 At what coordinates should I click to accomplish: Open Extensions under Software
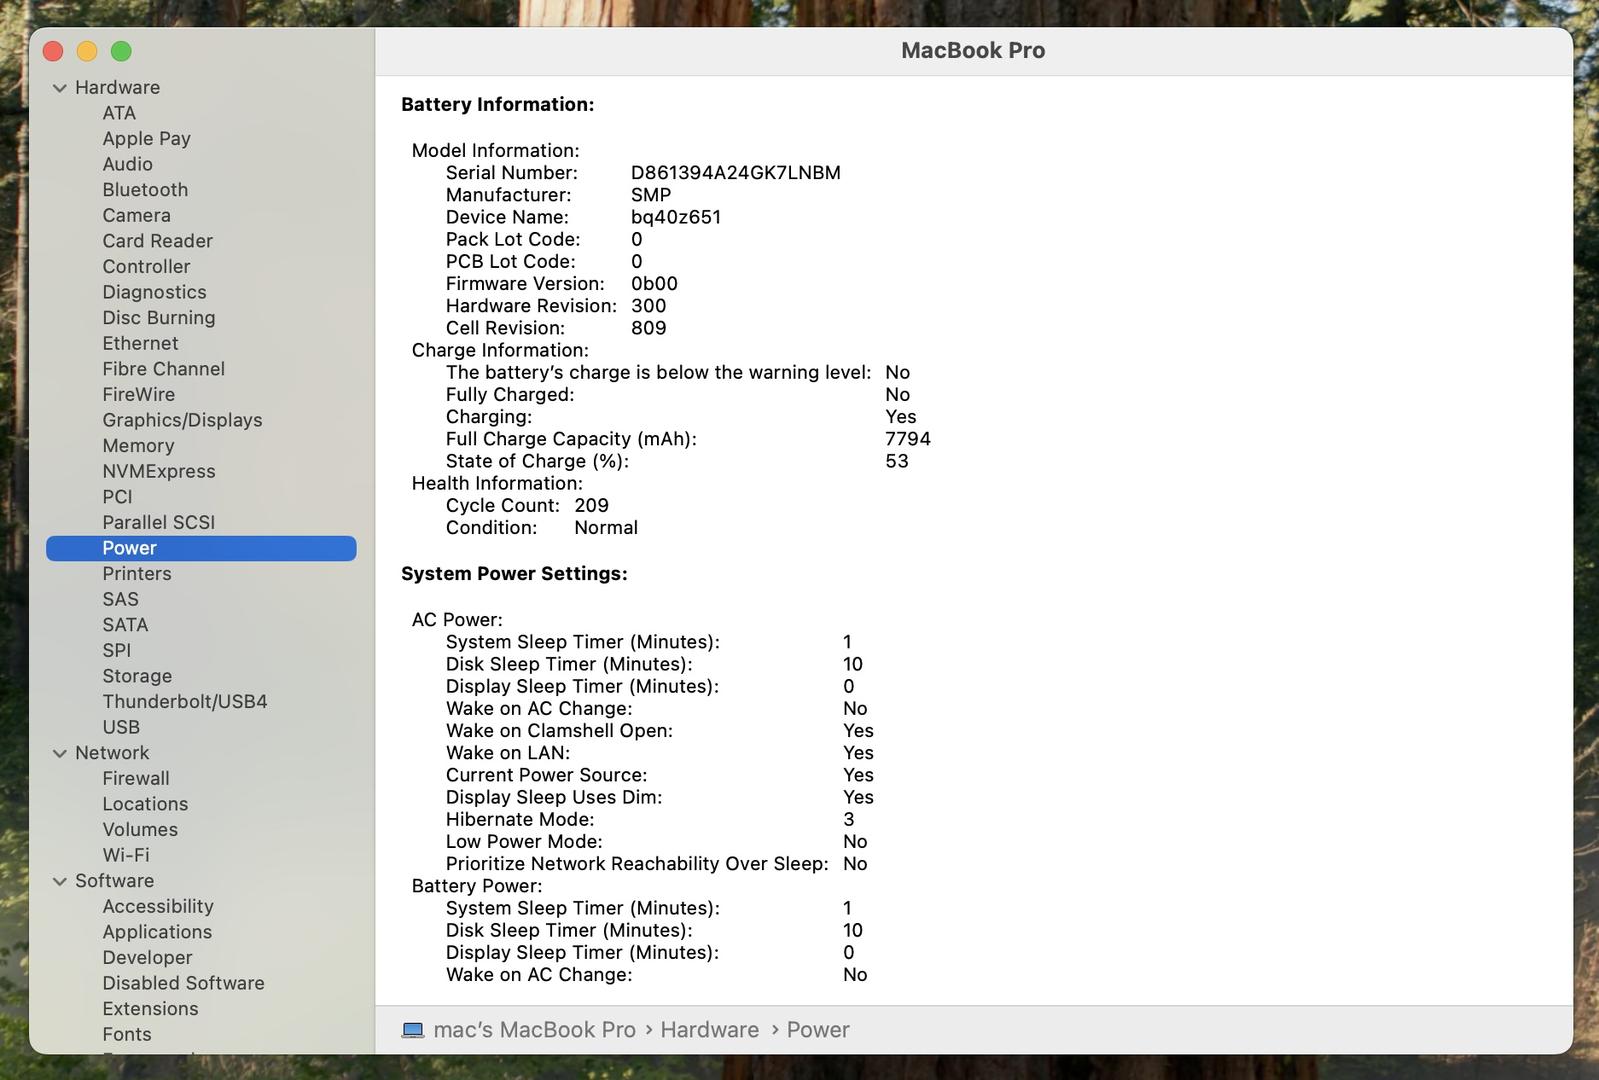tap(150, 1009)
